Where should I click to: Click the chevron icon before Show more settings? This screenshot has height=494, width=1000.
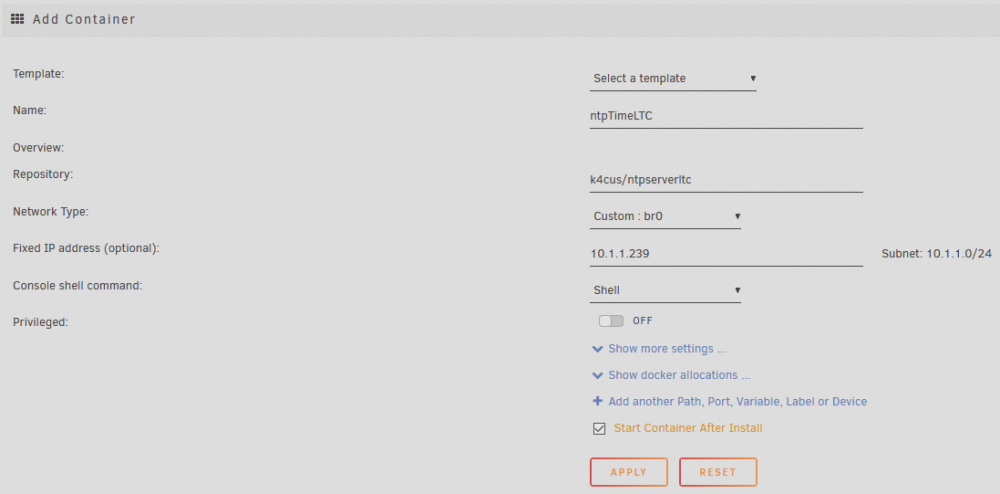point(598,349)
